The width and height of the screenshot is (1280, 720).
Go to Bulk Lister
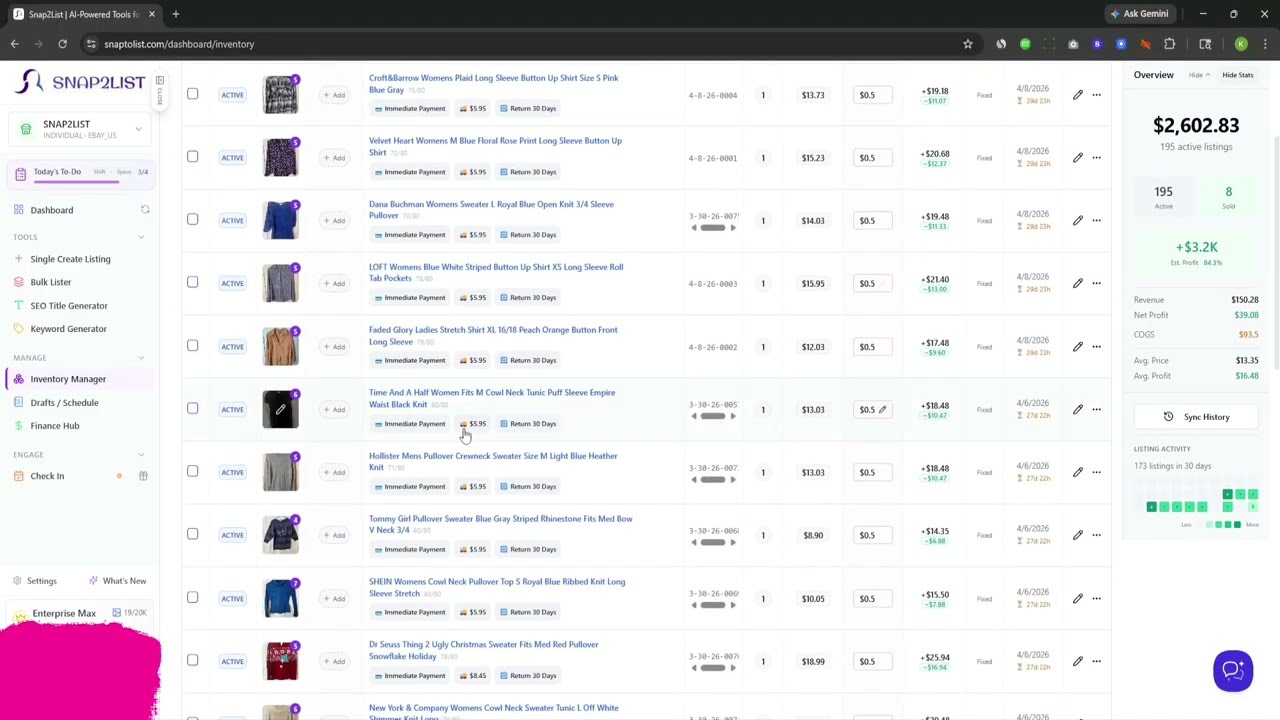(x=50, y=282)
